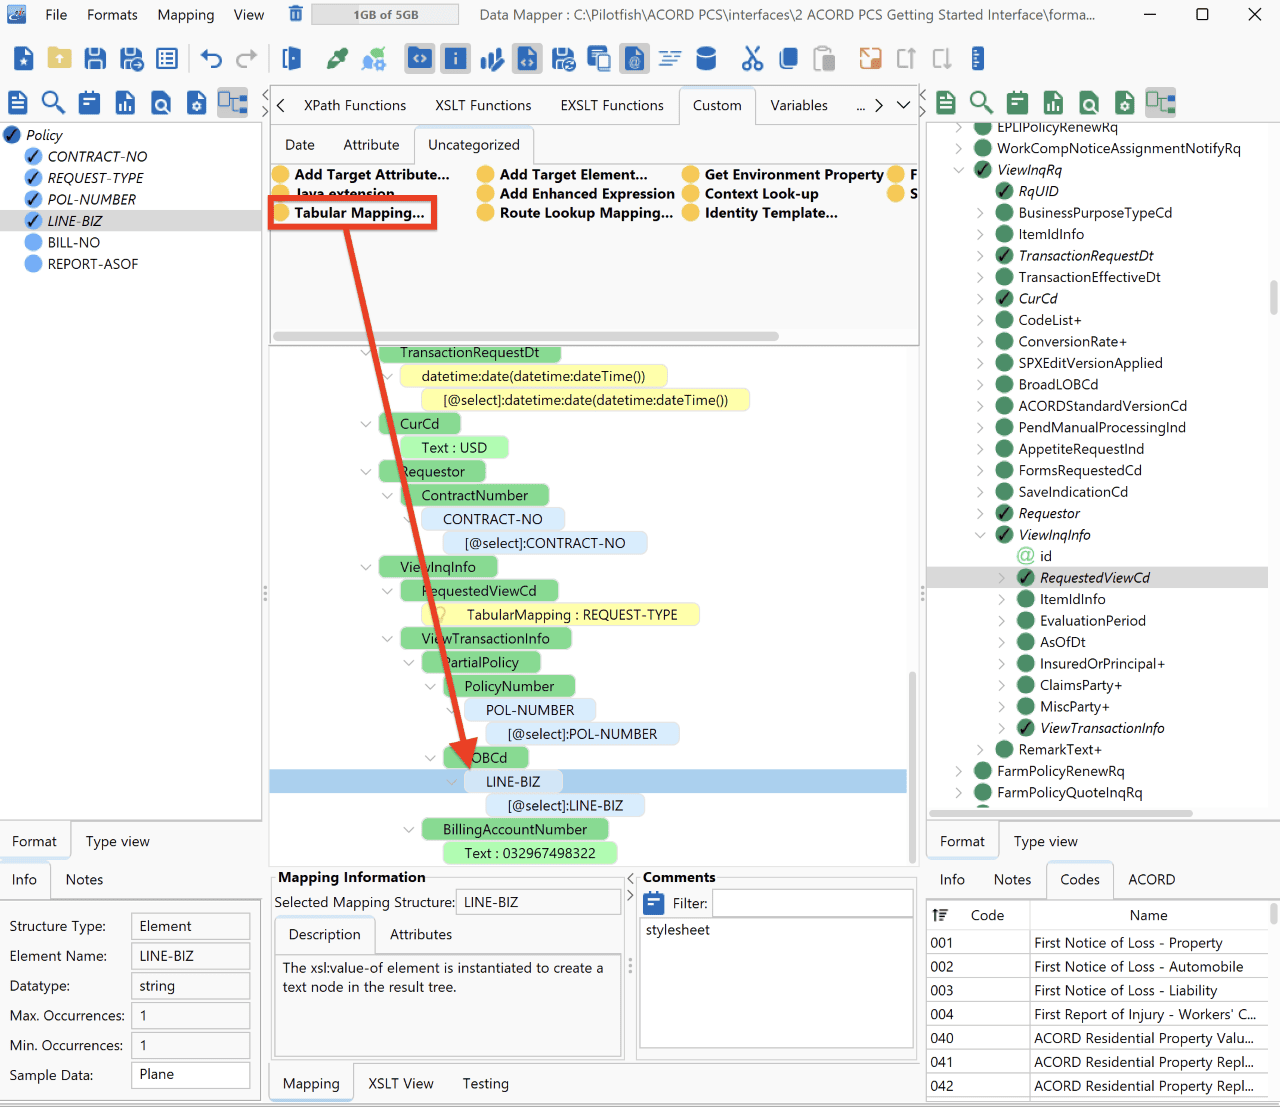
Task: Expand the Requestor node in target tree
Action: click(x=980, y=514)
